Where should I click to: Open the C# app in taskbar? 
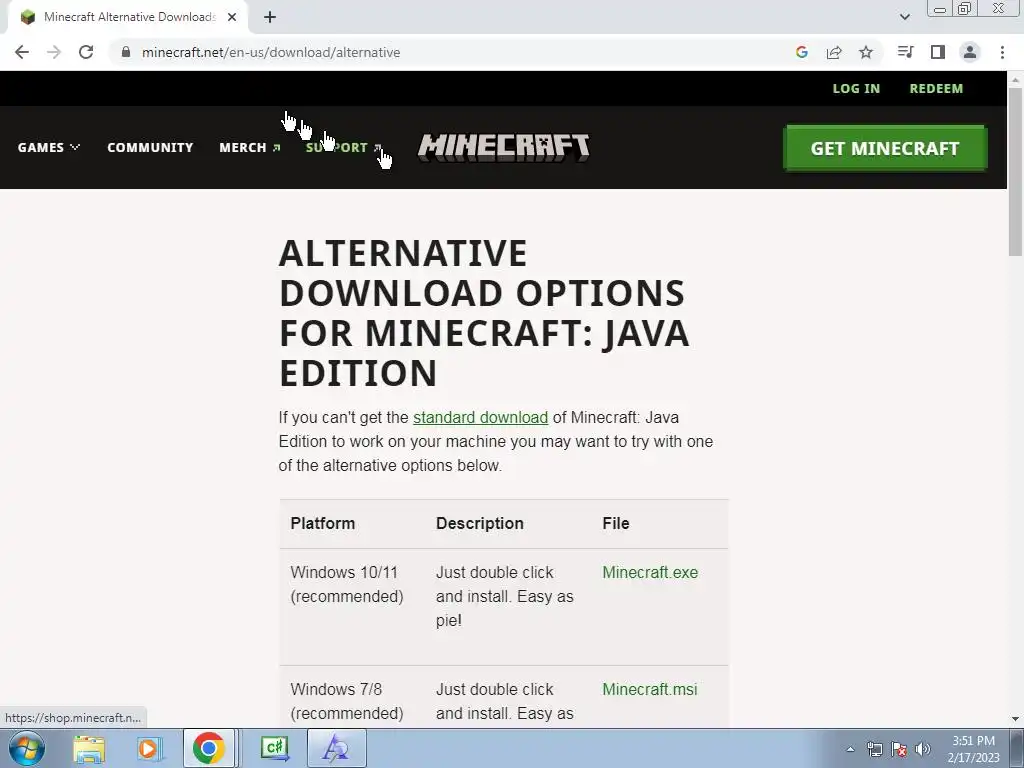coord(275,748)
